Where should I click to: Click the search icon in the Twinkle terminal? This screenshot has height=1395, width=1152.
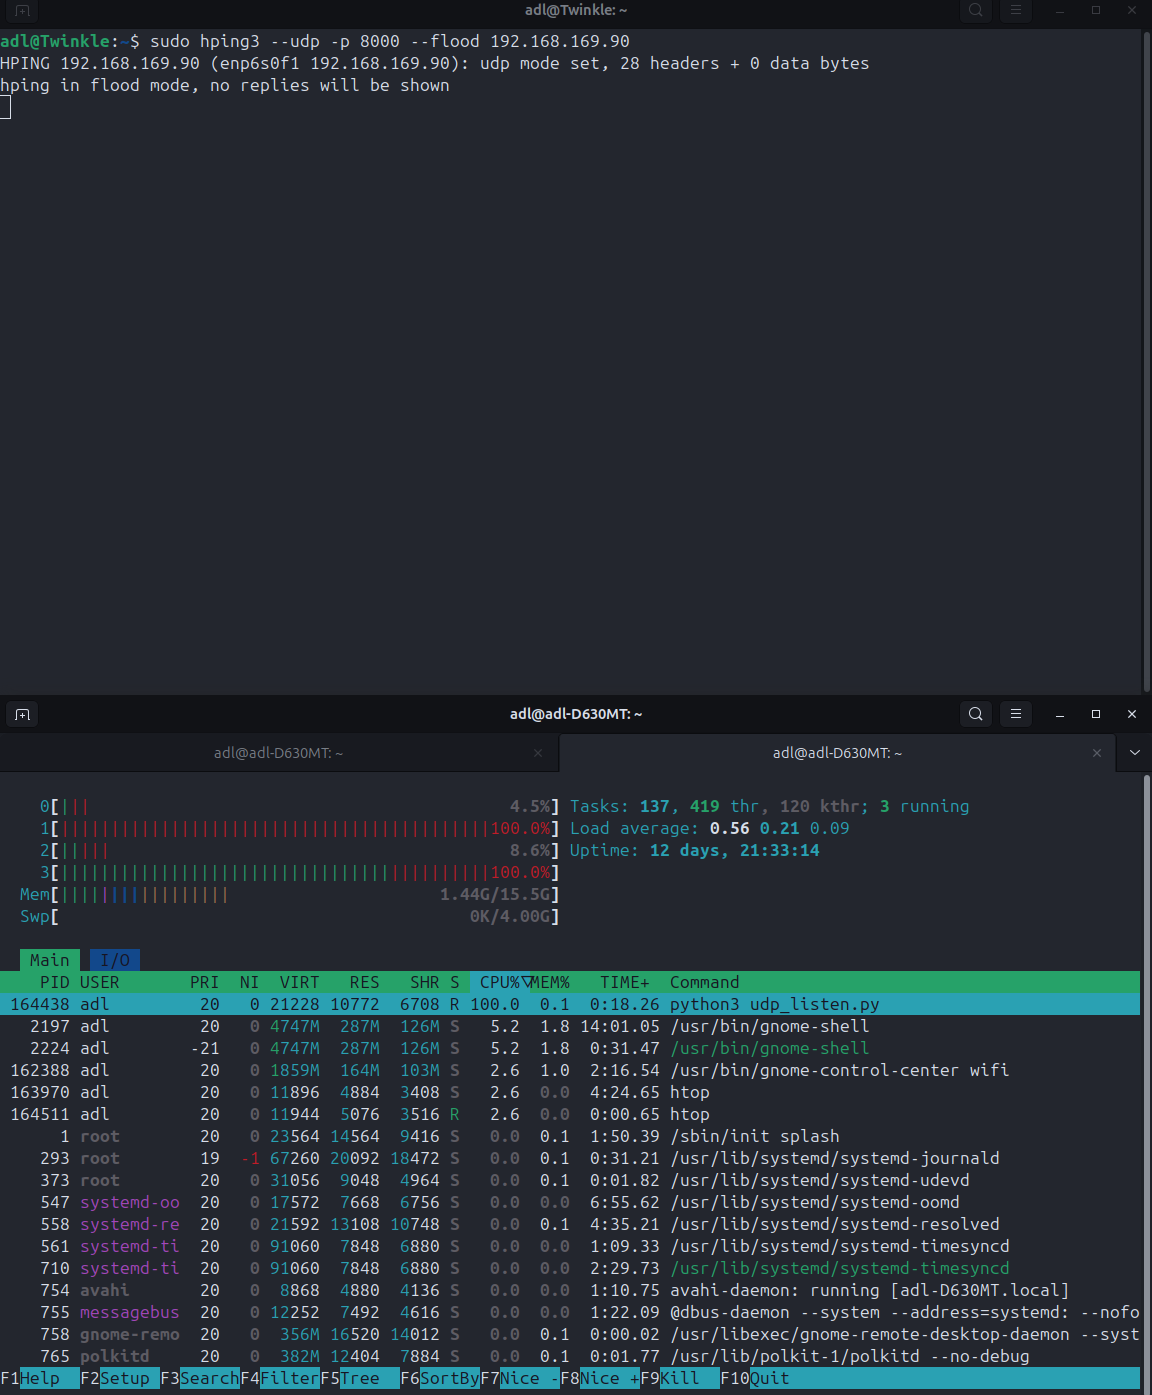975,10
